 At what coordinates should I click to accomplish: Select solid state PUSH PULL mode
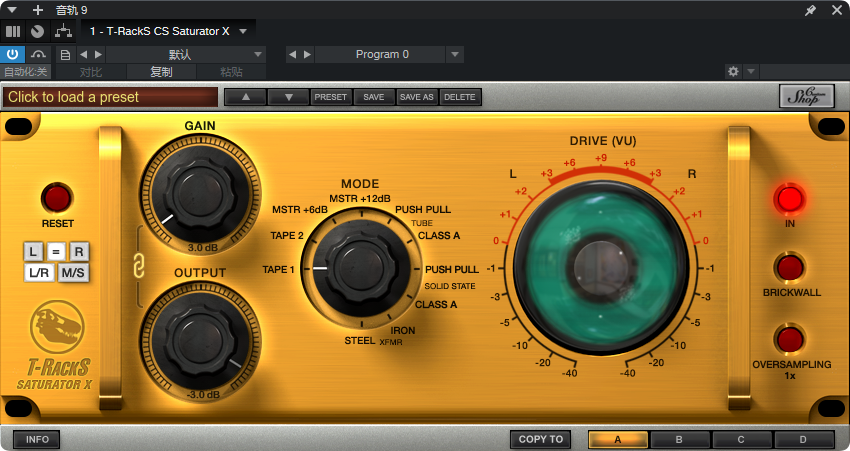click(452, 269)
